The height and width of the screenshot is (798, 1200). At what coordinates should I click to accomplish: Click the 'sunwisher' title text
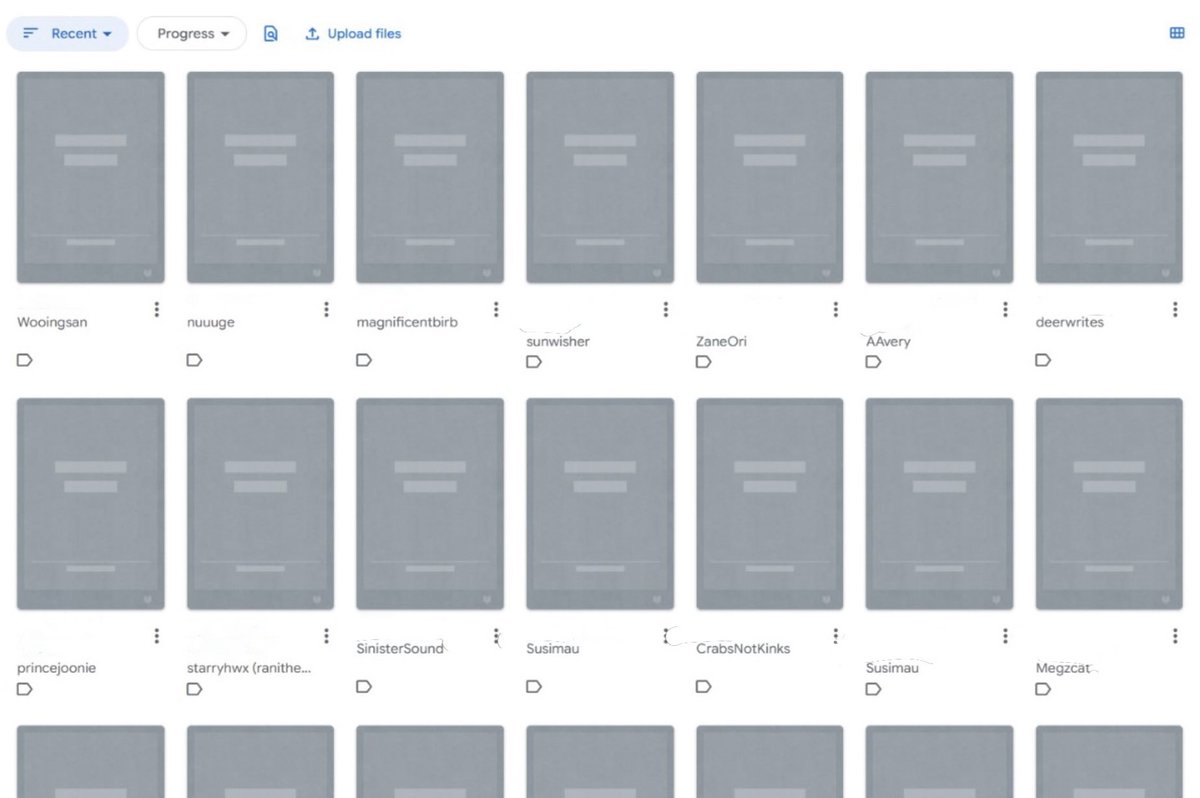558,342
